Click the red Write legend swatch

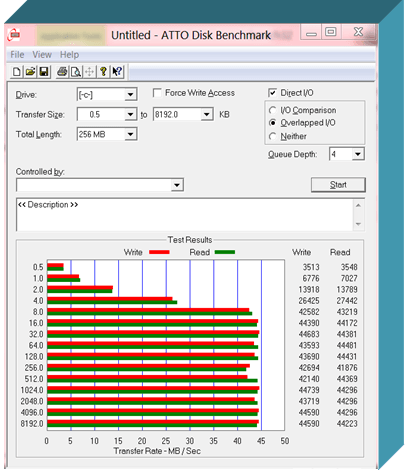pos(159,252)
